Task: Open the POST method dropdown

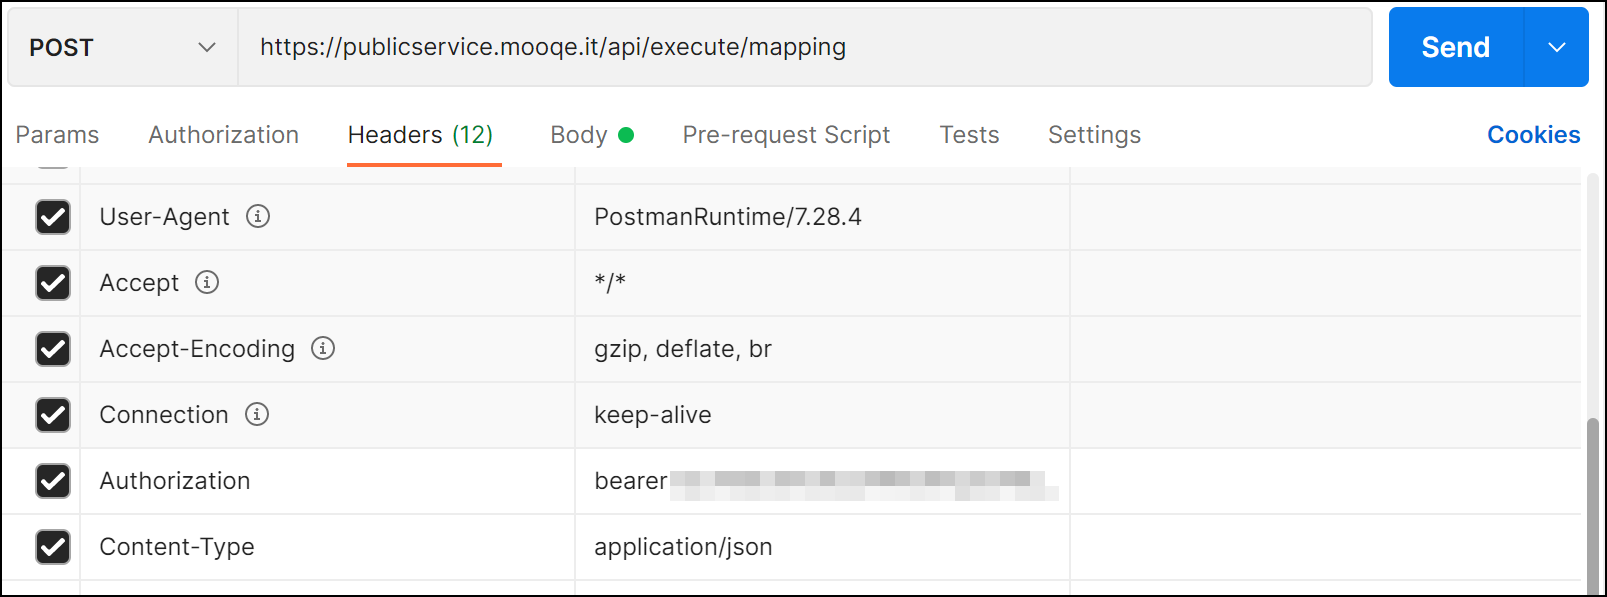Action: click(x=122, y=47)
